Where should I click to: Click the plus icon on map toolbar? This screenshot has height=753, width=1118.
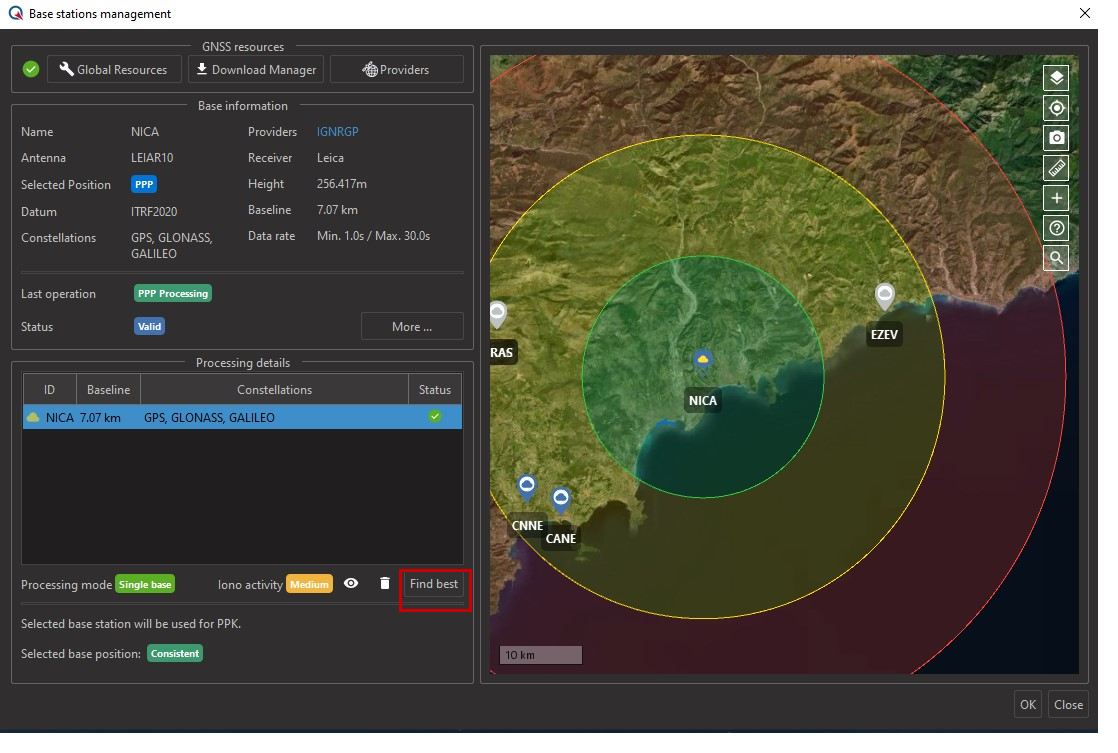click(x=1056, y=198)
